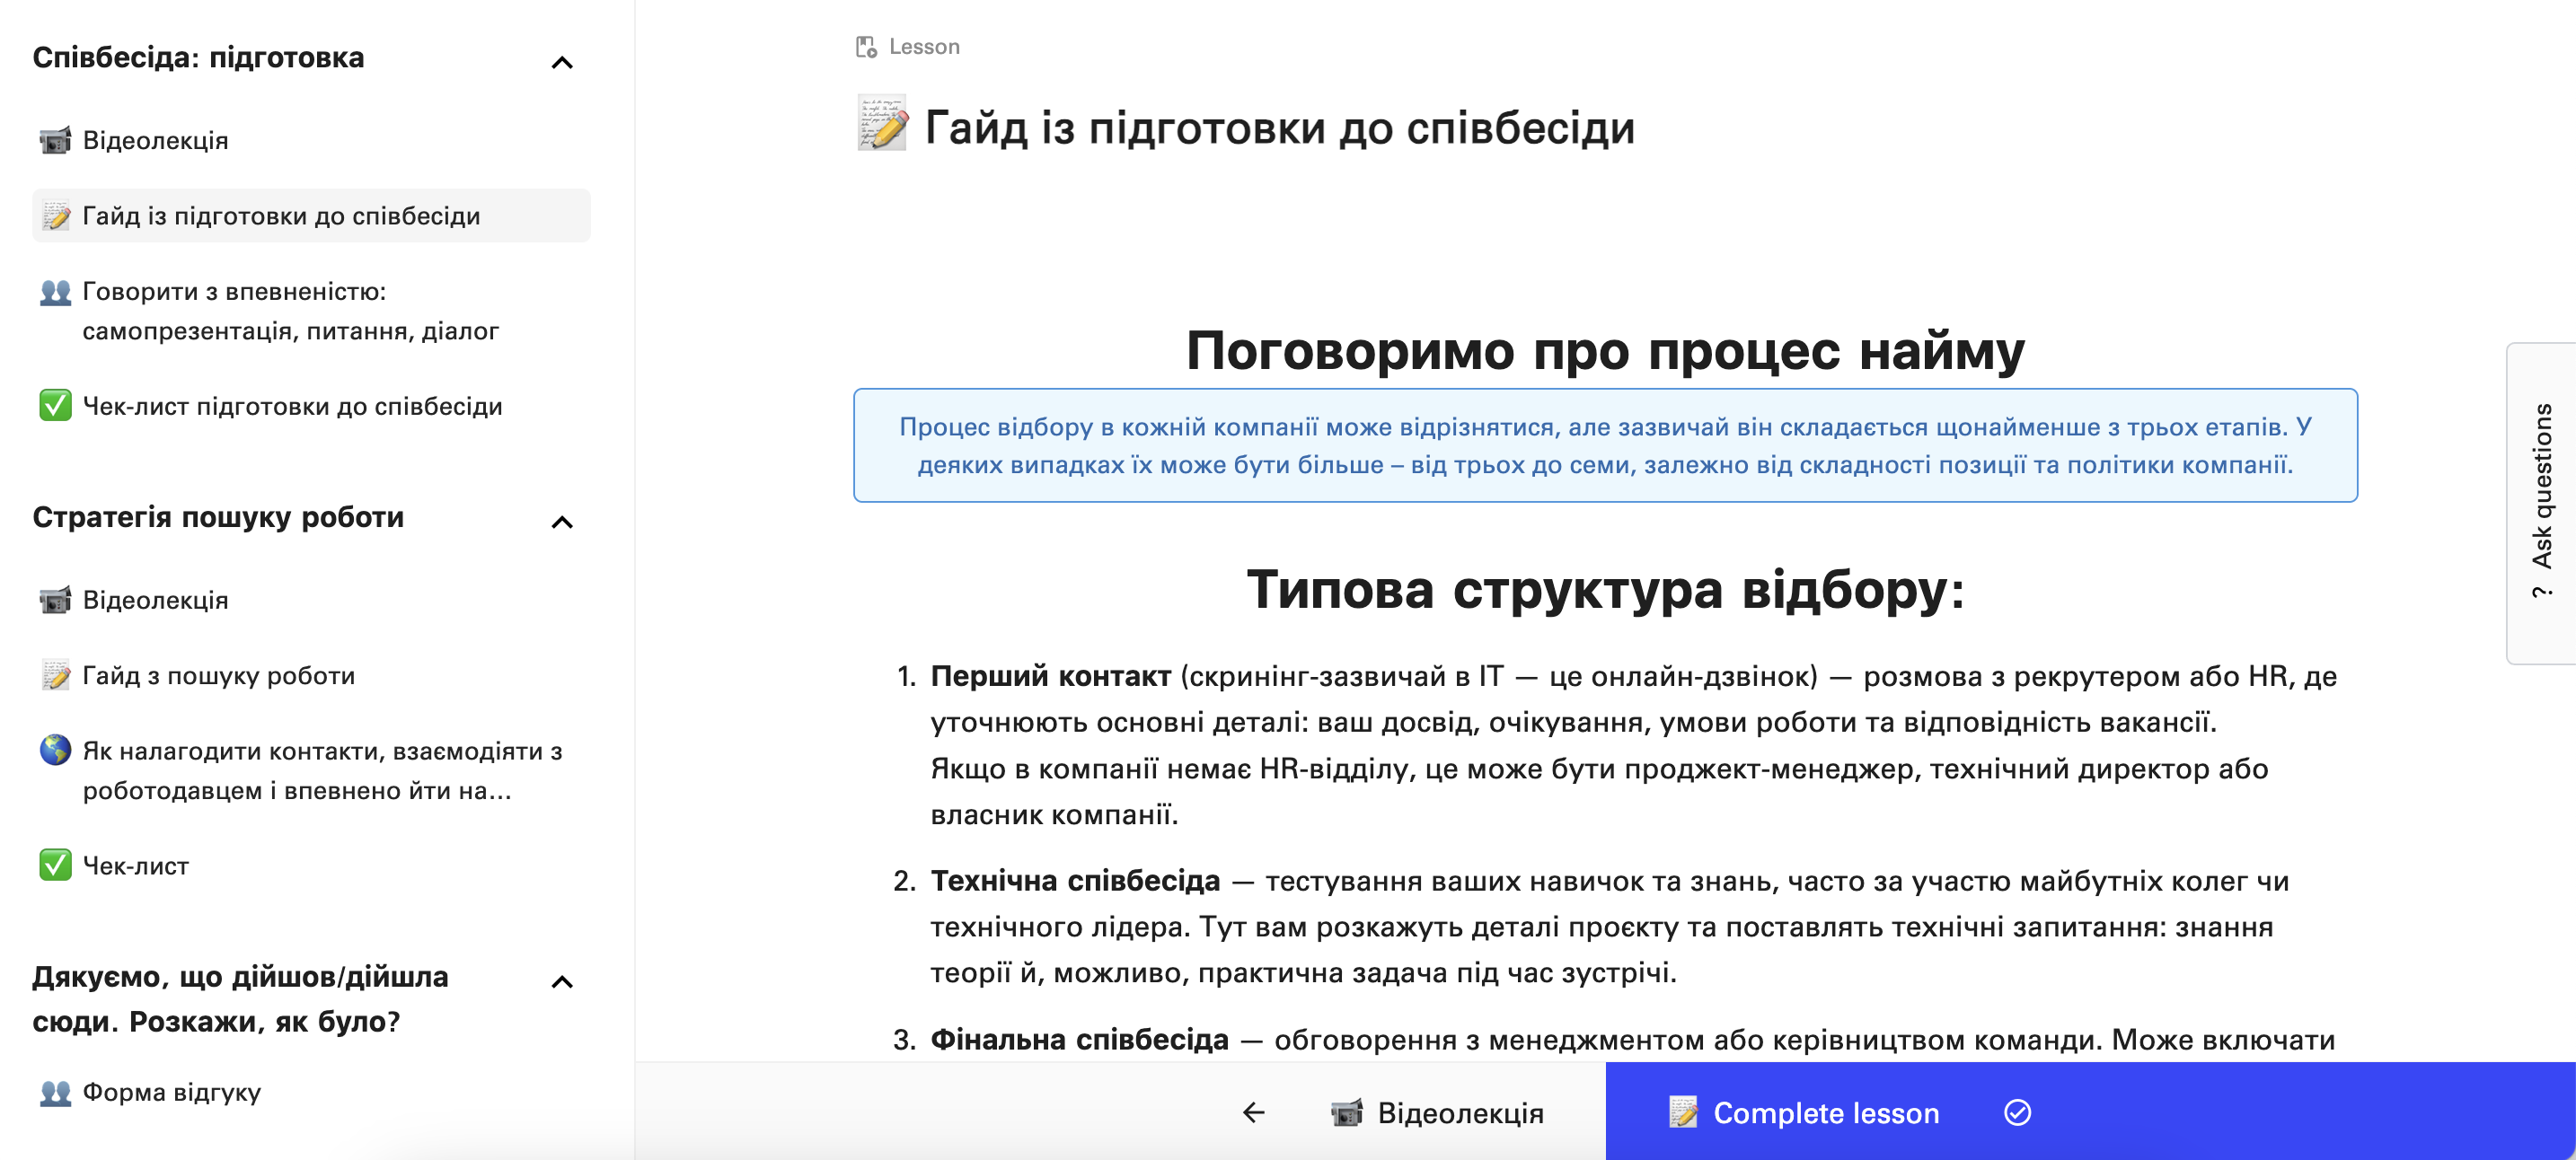The width and height of the screenshot is (2576, 1160).
Task: Open 'Говорити з впевненістю' lesson
Action: coord(311,311)
